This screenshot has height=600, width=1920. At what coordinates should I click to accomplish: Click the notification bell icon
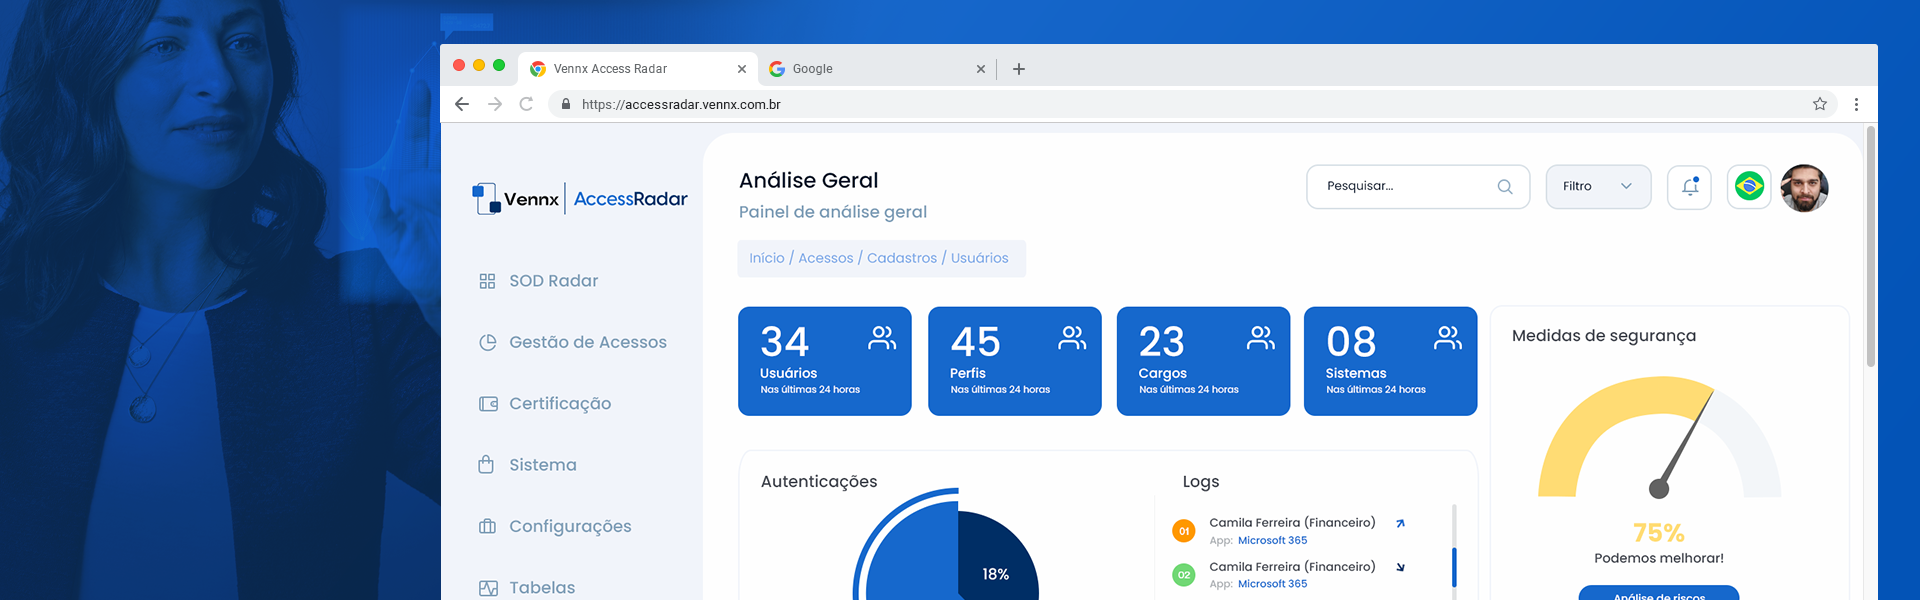pos(1690,187)
